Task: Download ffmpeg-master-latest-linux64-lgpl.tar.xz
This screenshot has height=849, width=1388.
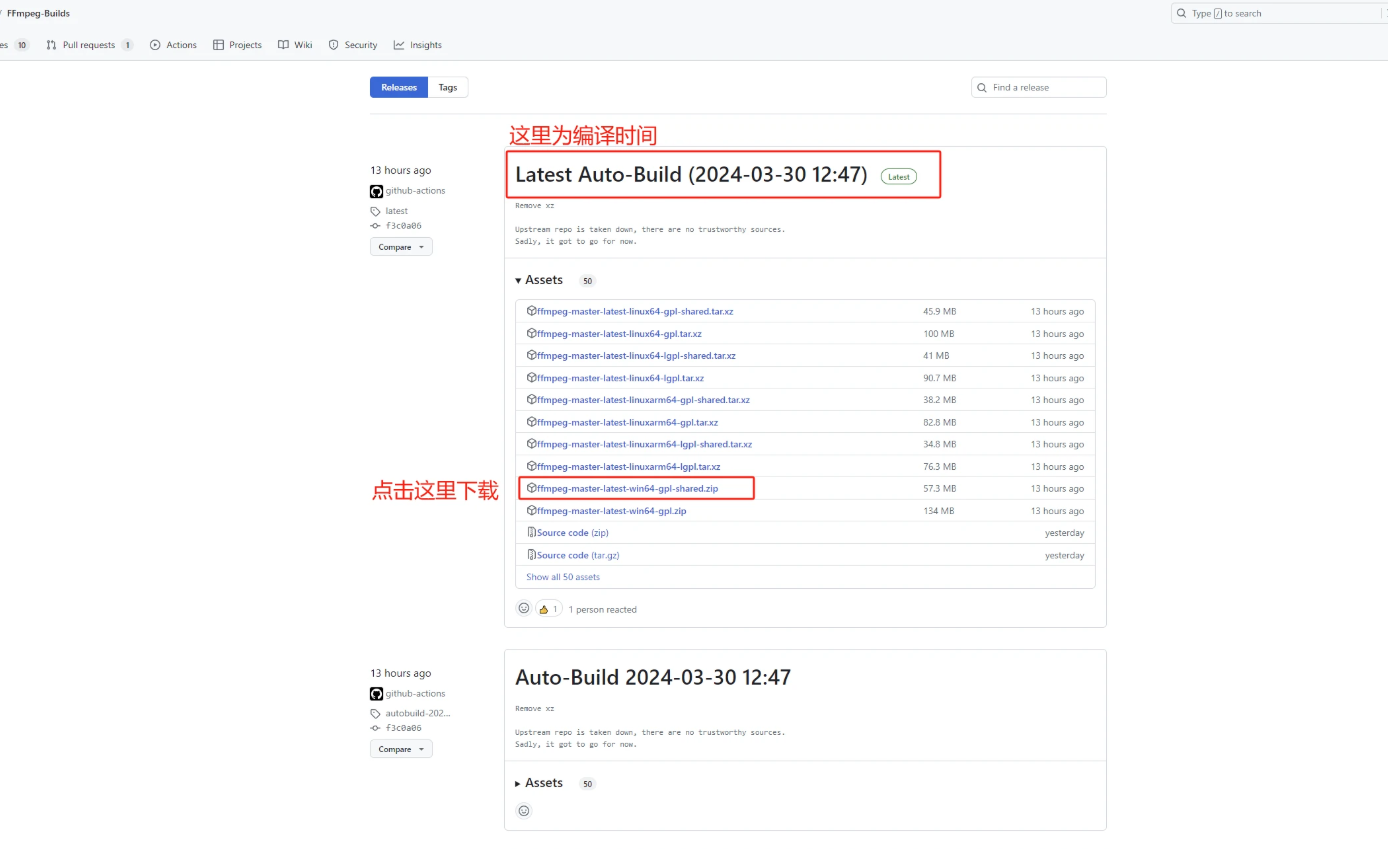Action: click(620, 378)
